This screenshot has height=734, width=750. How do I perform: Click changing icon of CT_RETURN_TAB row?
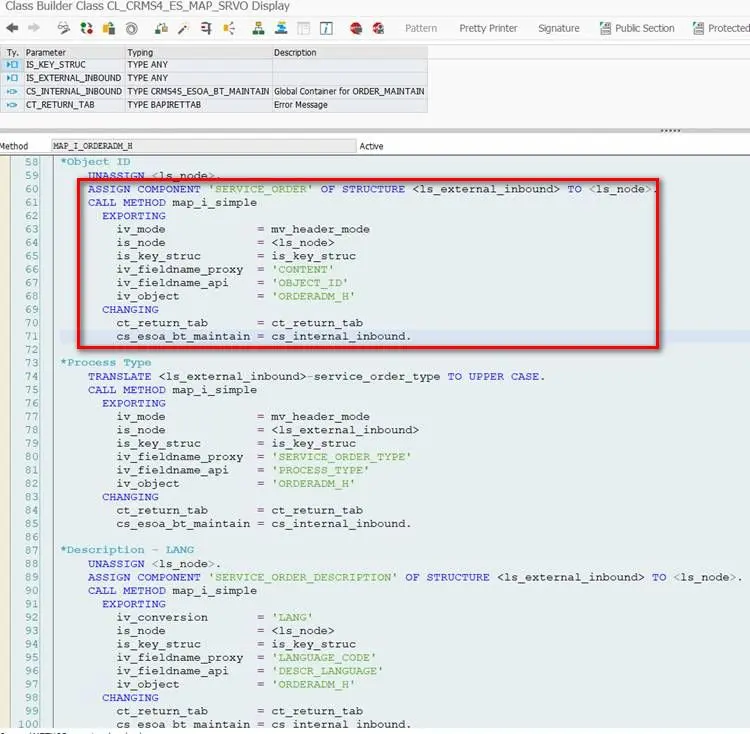(x=12, y=105)
